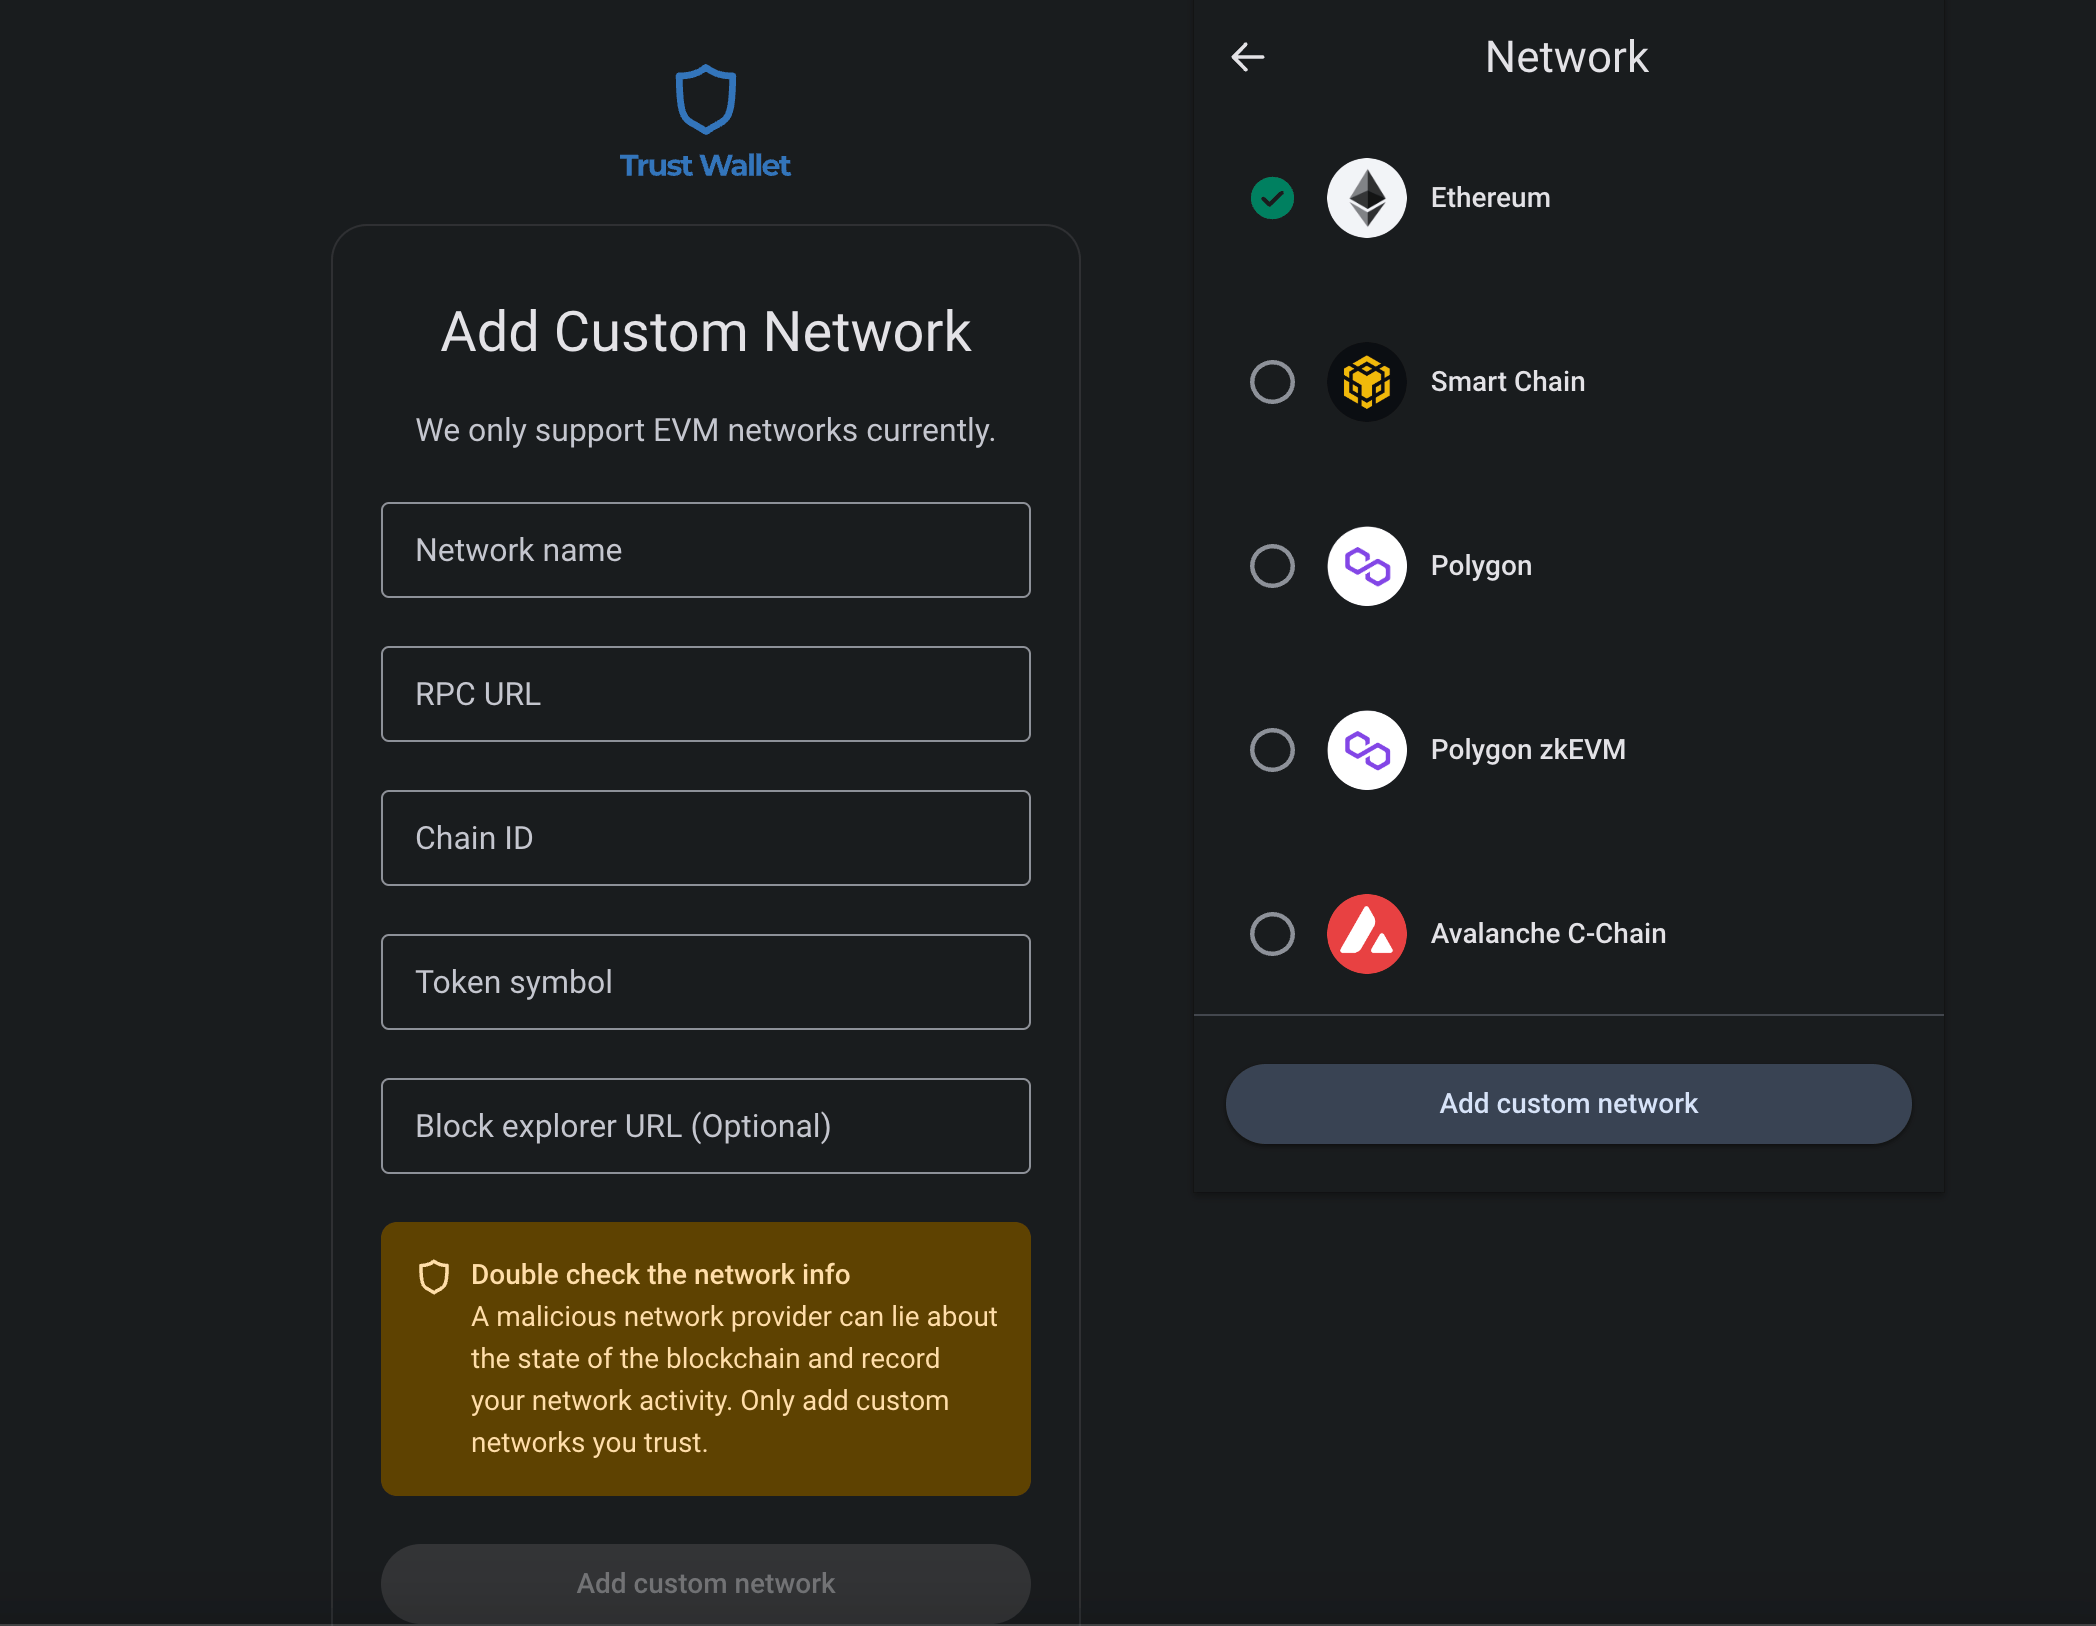
Task: Choose the Polygon zkEVM radio option
Action: (1272, 750)
